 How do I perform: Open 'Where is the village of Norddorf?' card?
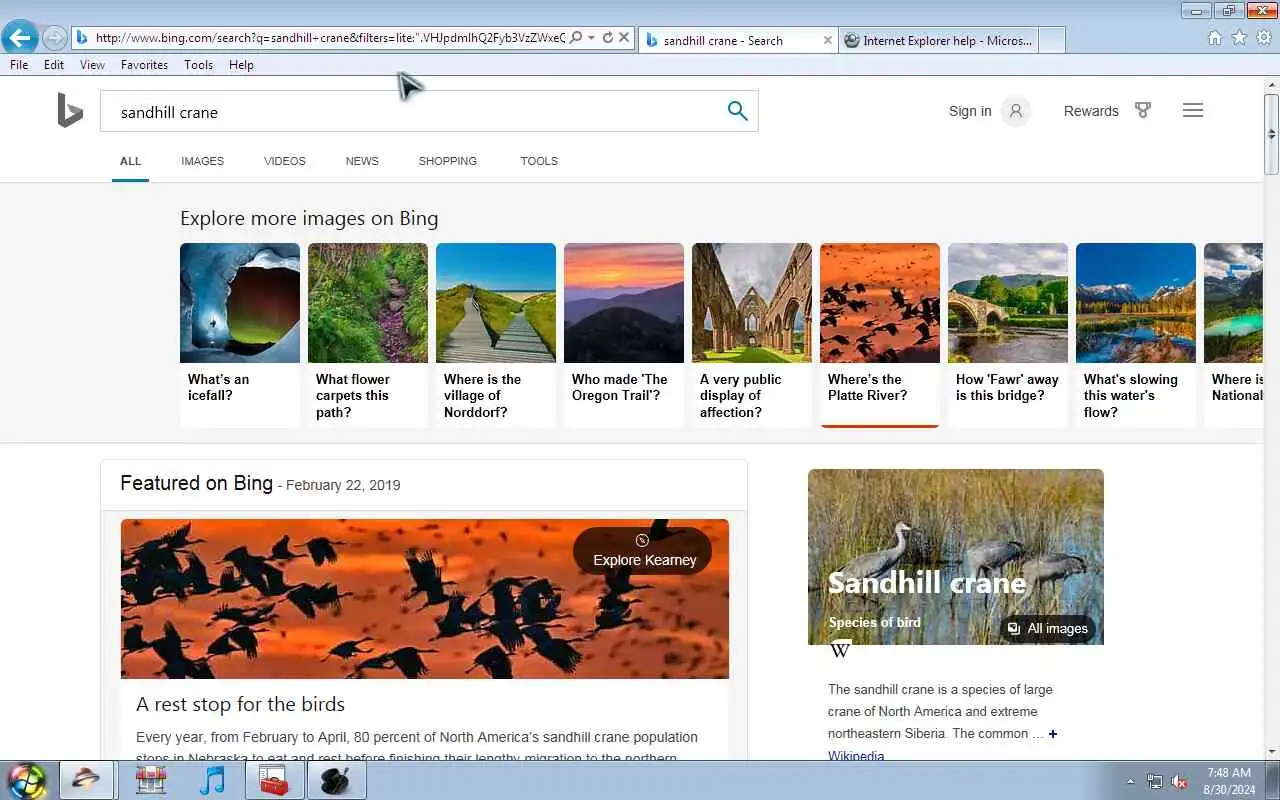tap(496, 334)
